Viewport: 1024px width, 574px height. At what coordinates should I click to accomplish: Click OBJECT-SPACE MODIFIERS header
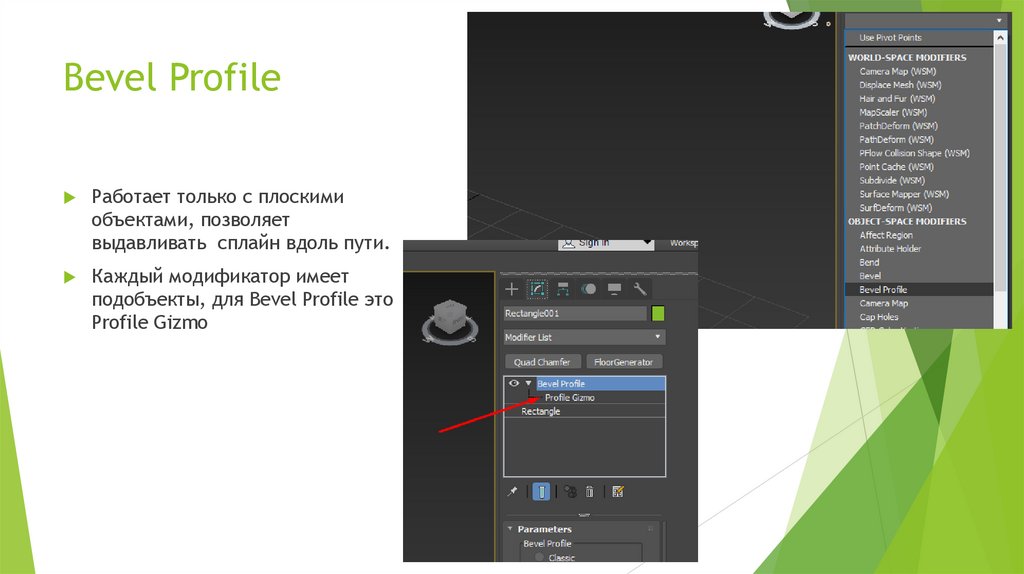pyautogui.click(x=907, y=221)
